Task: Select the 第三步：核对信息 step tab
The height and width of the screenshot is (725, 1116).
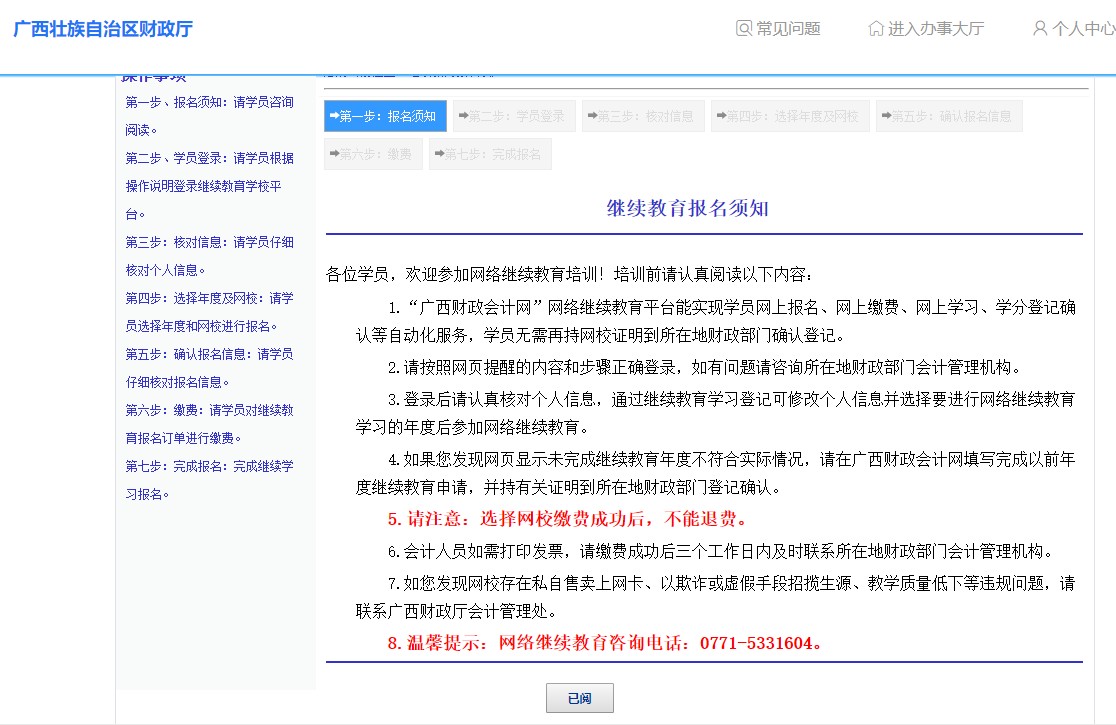Action: click(x=643, y=116)
